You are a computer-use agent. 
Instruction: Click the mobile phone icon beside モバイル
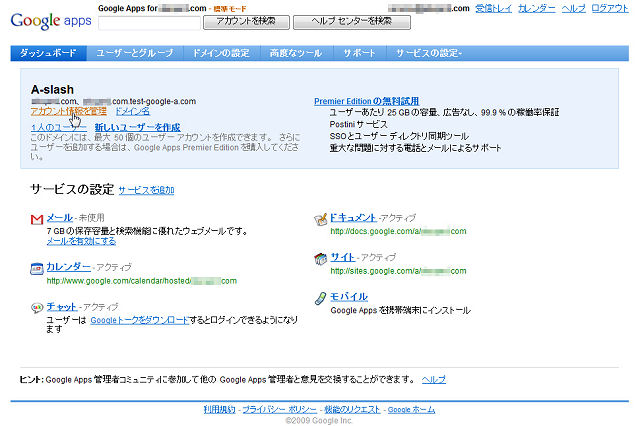[x=320, y=298]
